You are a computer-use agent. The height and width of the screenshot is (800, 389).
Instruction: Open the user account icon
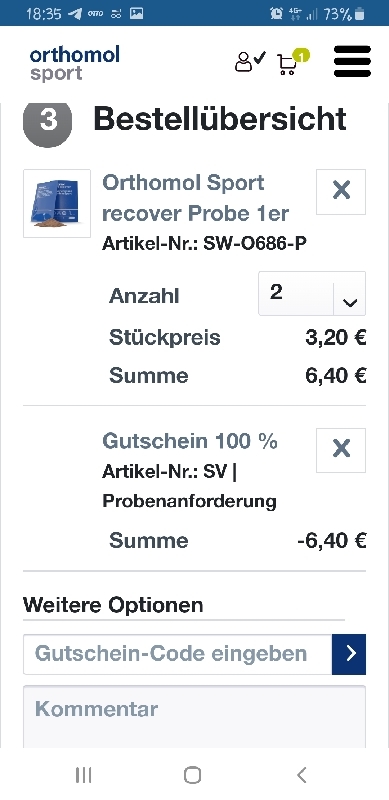(x=250, y=61)
